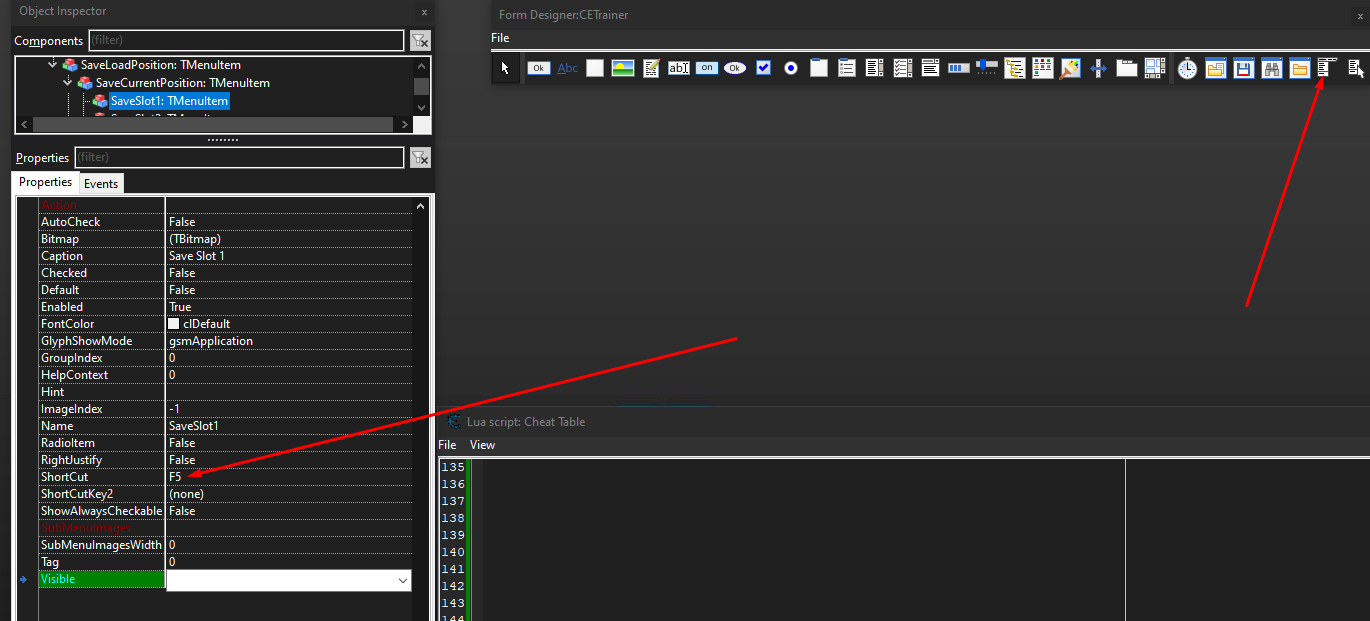Select the TFindDialog binoculars icon

click(1272, 68)
